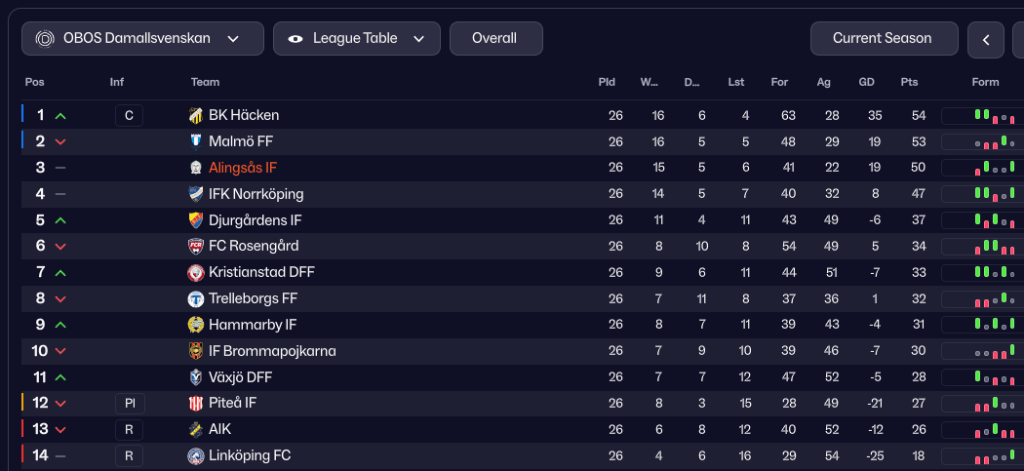Click the Kristianstad DFF badge icon
This screenshot has width=1024, height=471.
pyautogui.click(x=196, y=272)
